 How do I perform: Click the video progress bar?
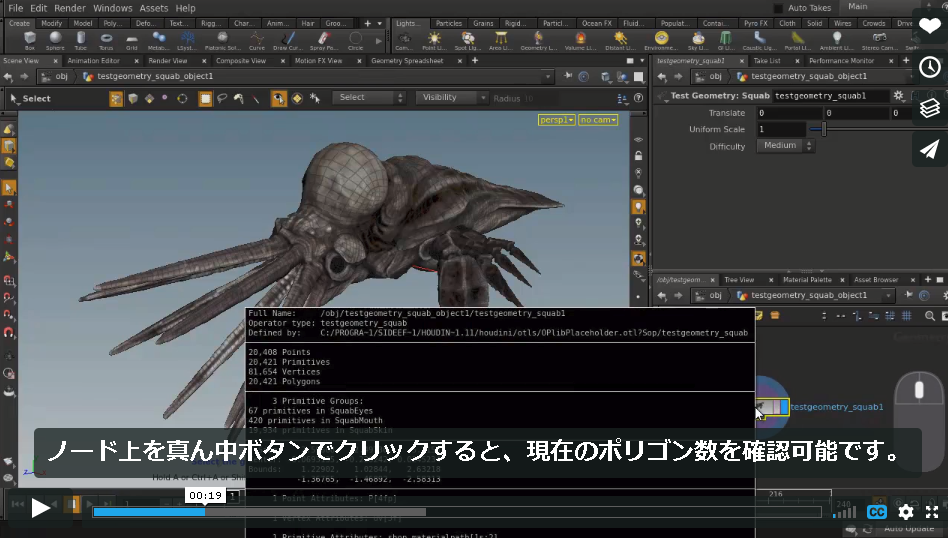(456, 512)
